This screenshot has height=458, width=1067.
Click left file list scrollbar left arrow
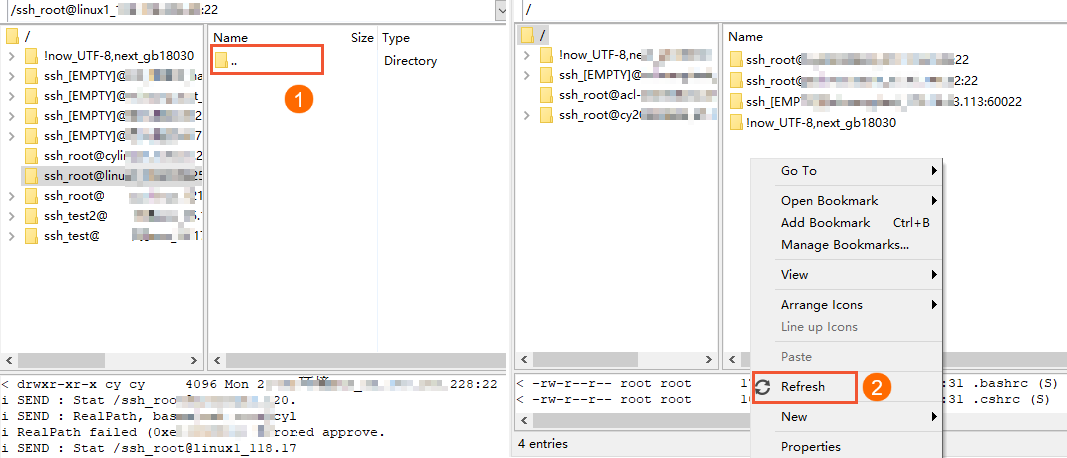(218, 360)
